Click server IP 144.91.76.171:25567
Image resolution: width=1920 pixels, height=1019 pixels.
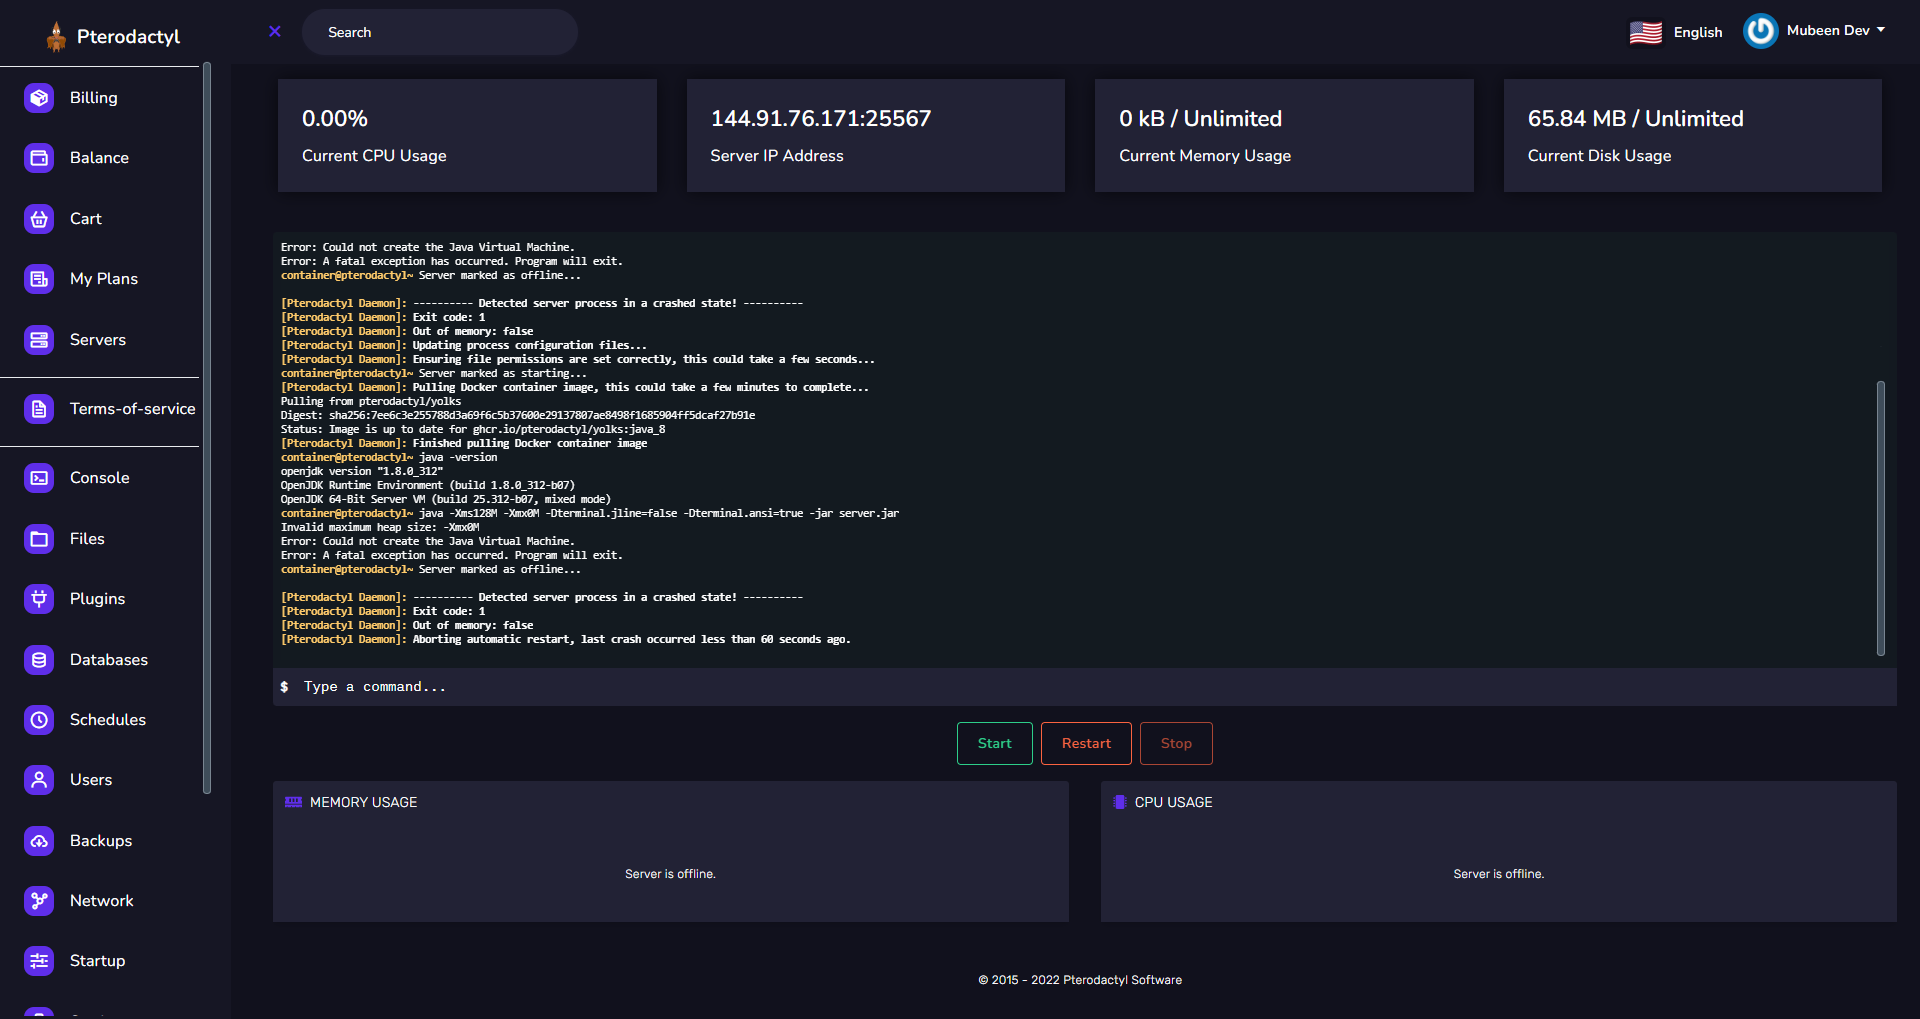tap(821, 119)
